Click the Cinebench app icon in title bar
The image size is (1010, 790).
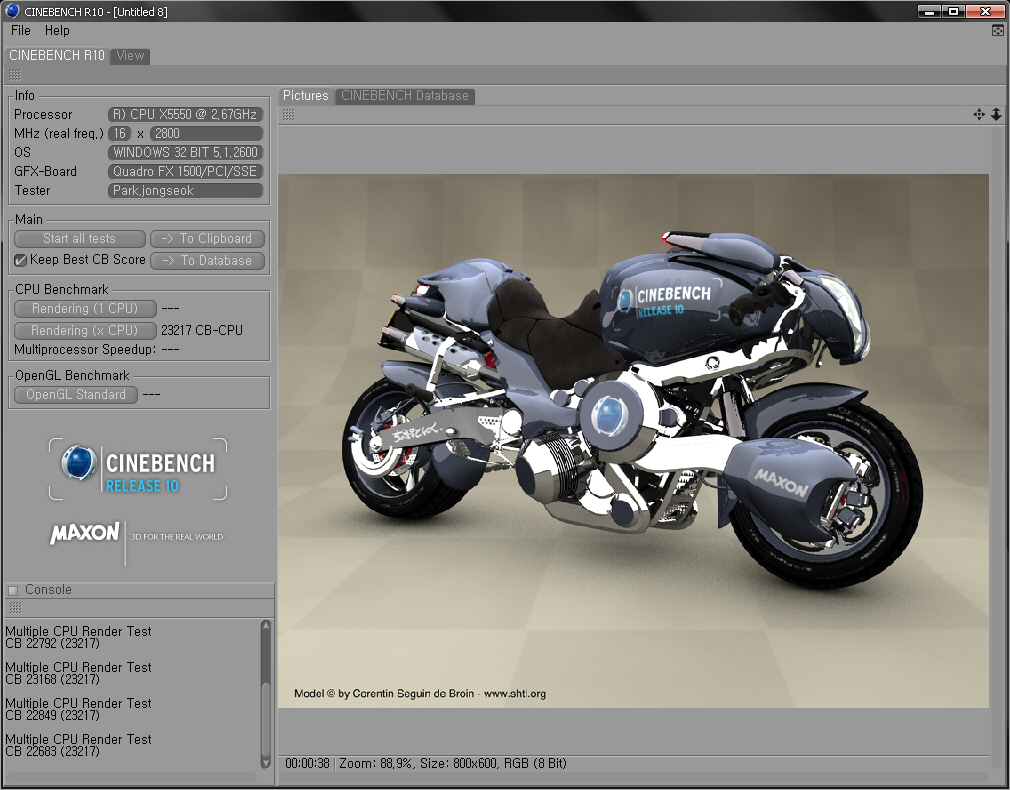coord(12,11)
